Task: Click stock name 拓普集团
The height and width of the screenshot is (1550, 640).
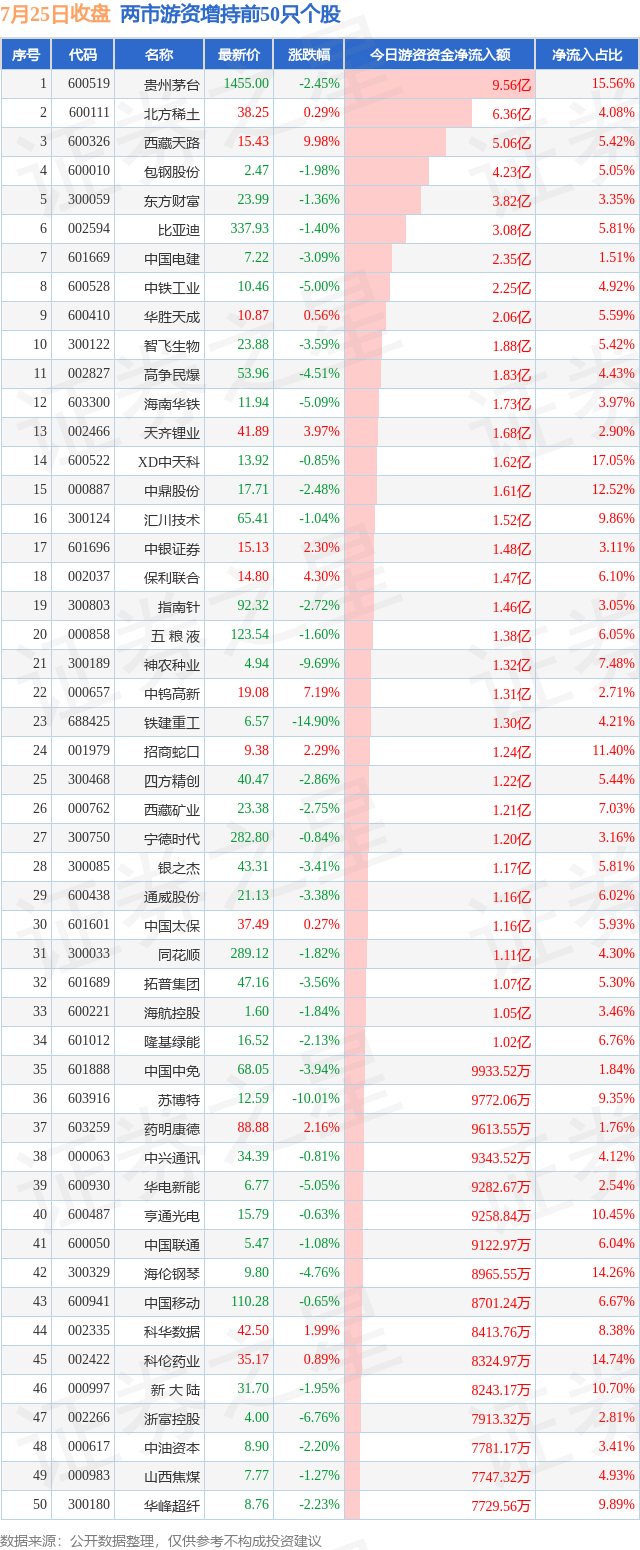Action: click(x=172, y=983)
